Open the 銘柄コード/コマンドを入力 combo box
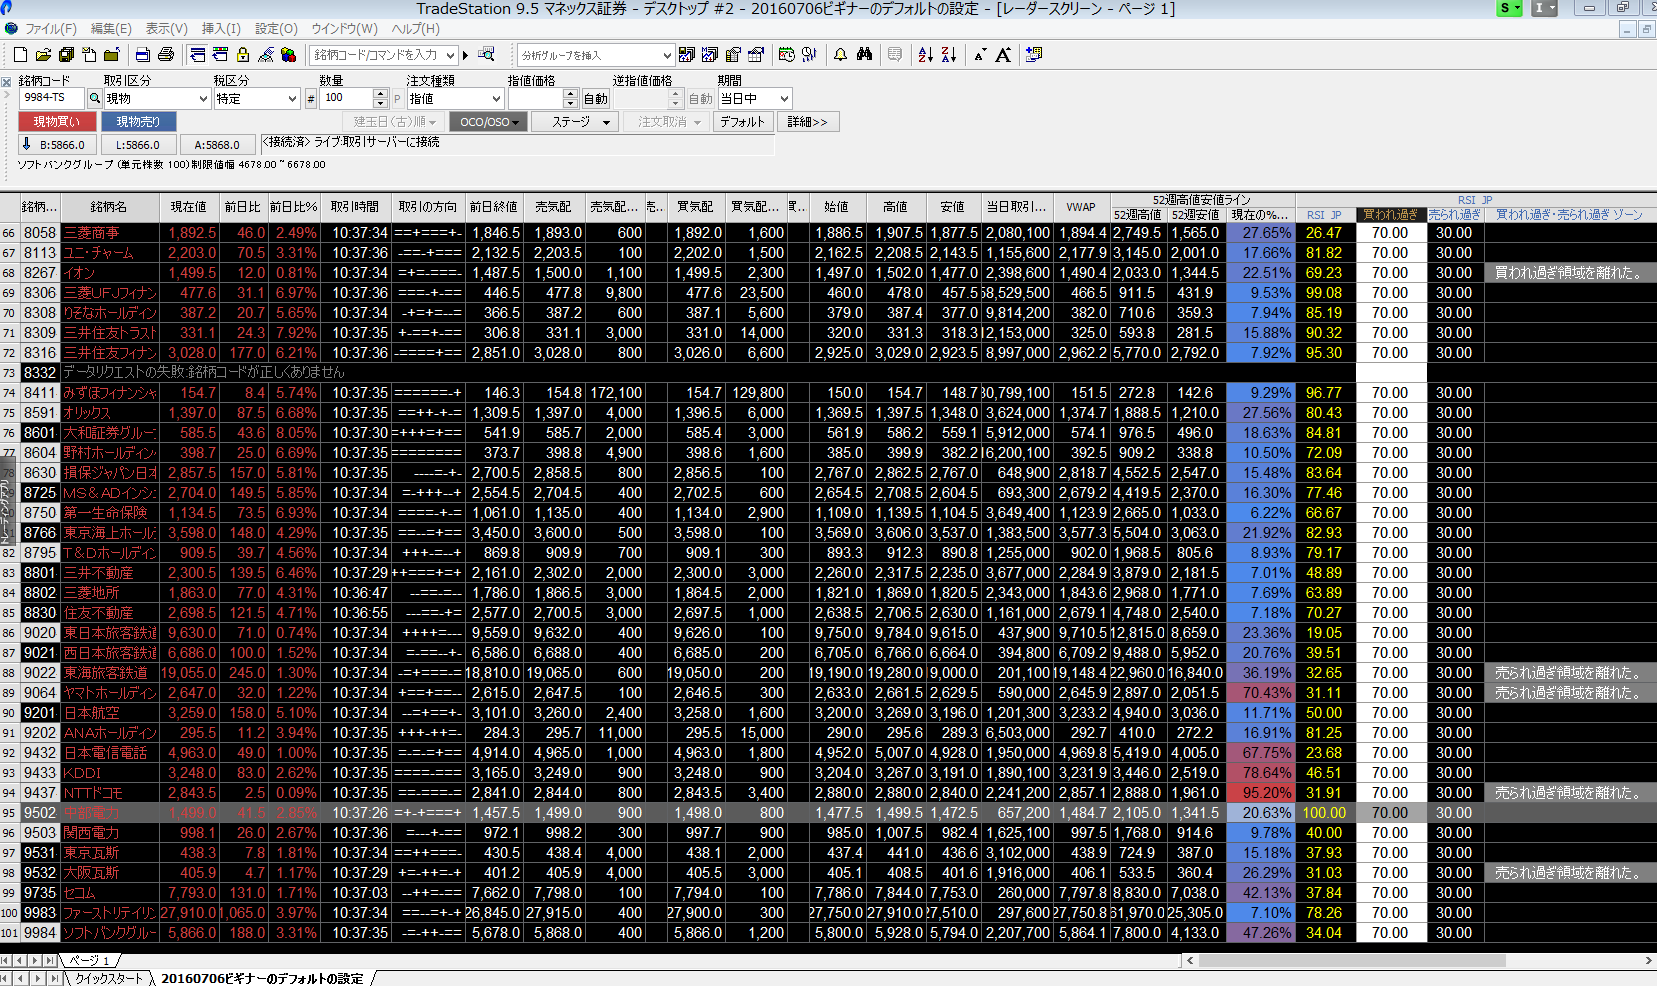 [x=385, y=55]
